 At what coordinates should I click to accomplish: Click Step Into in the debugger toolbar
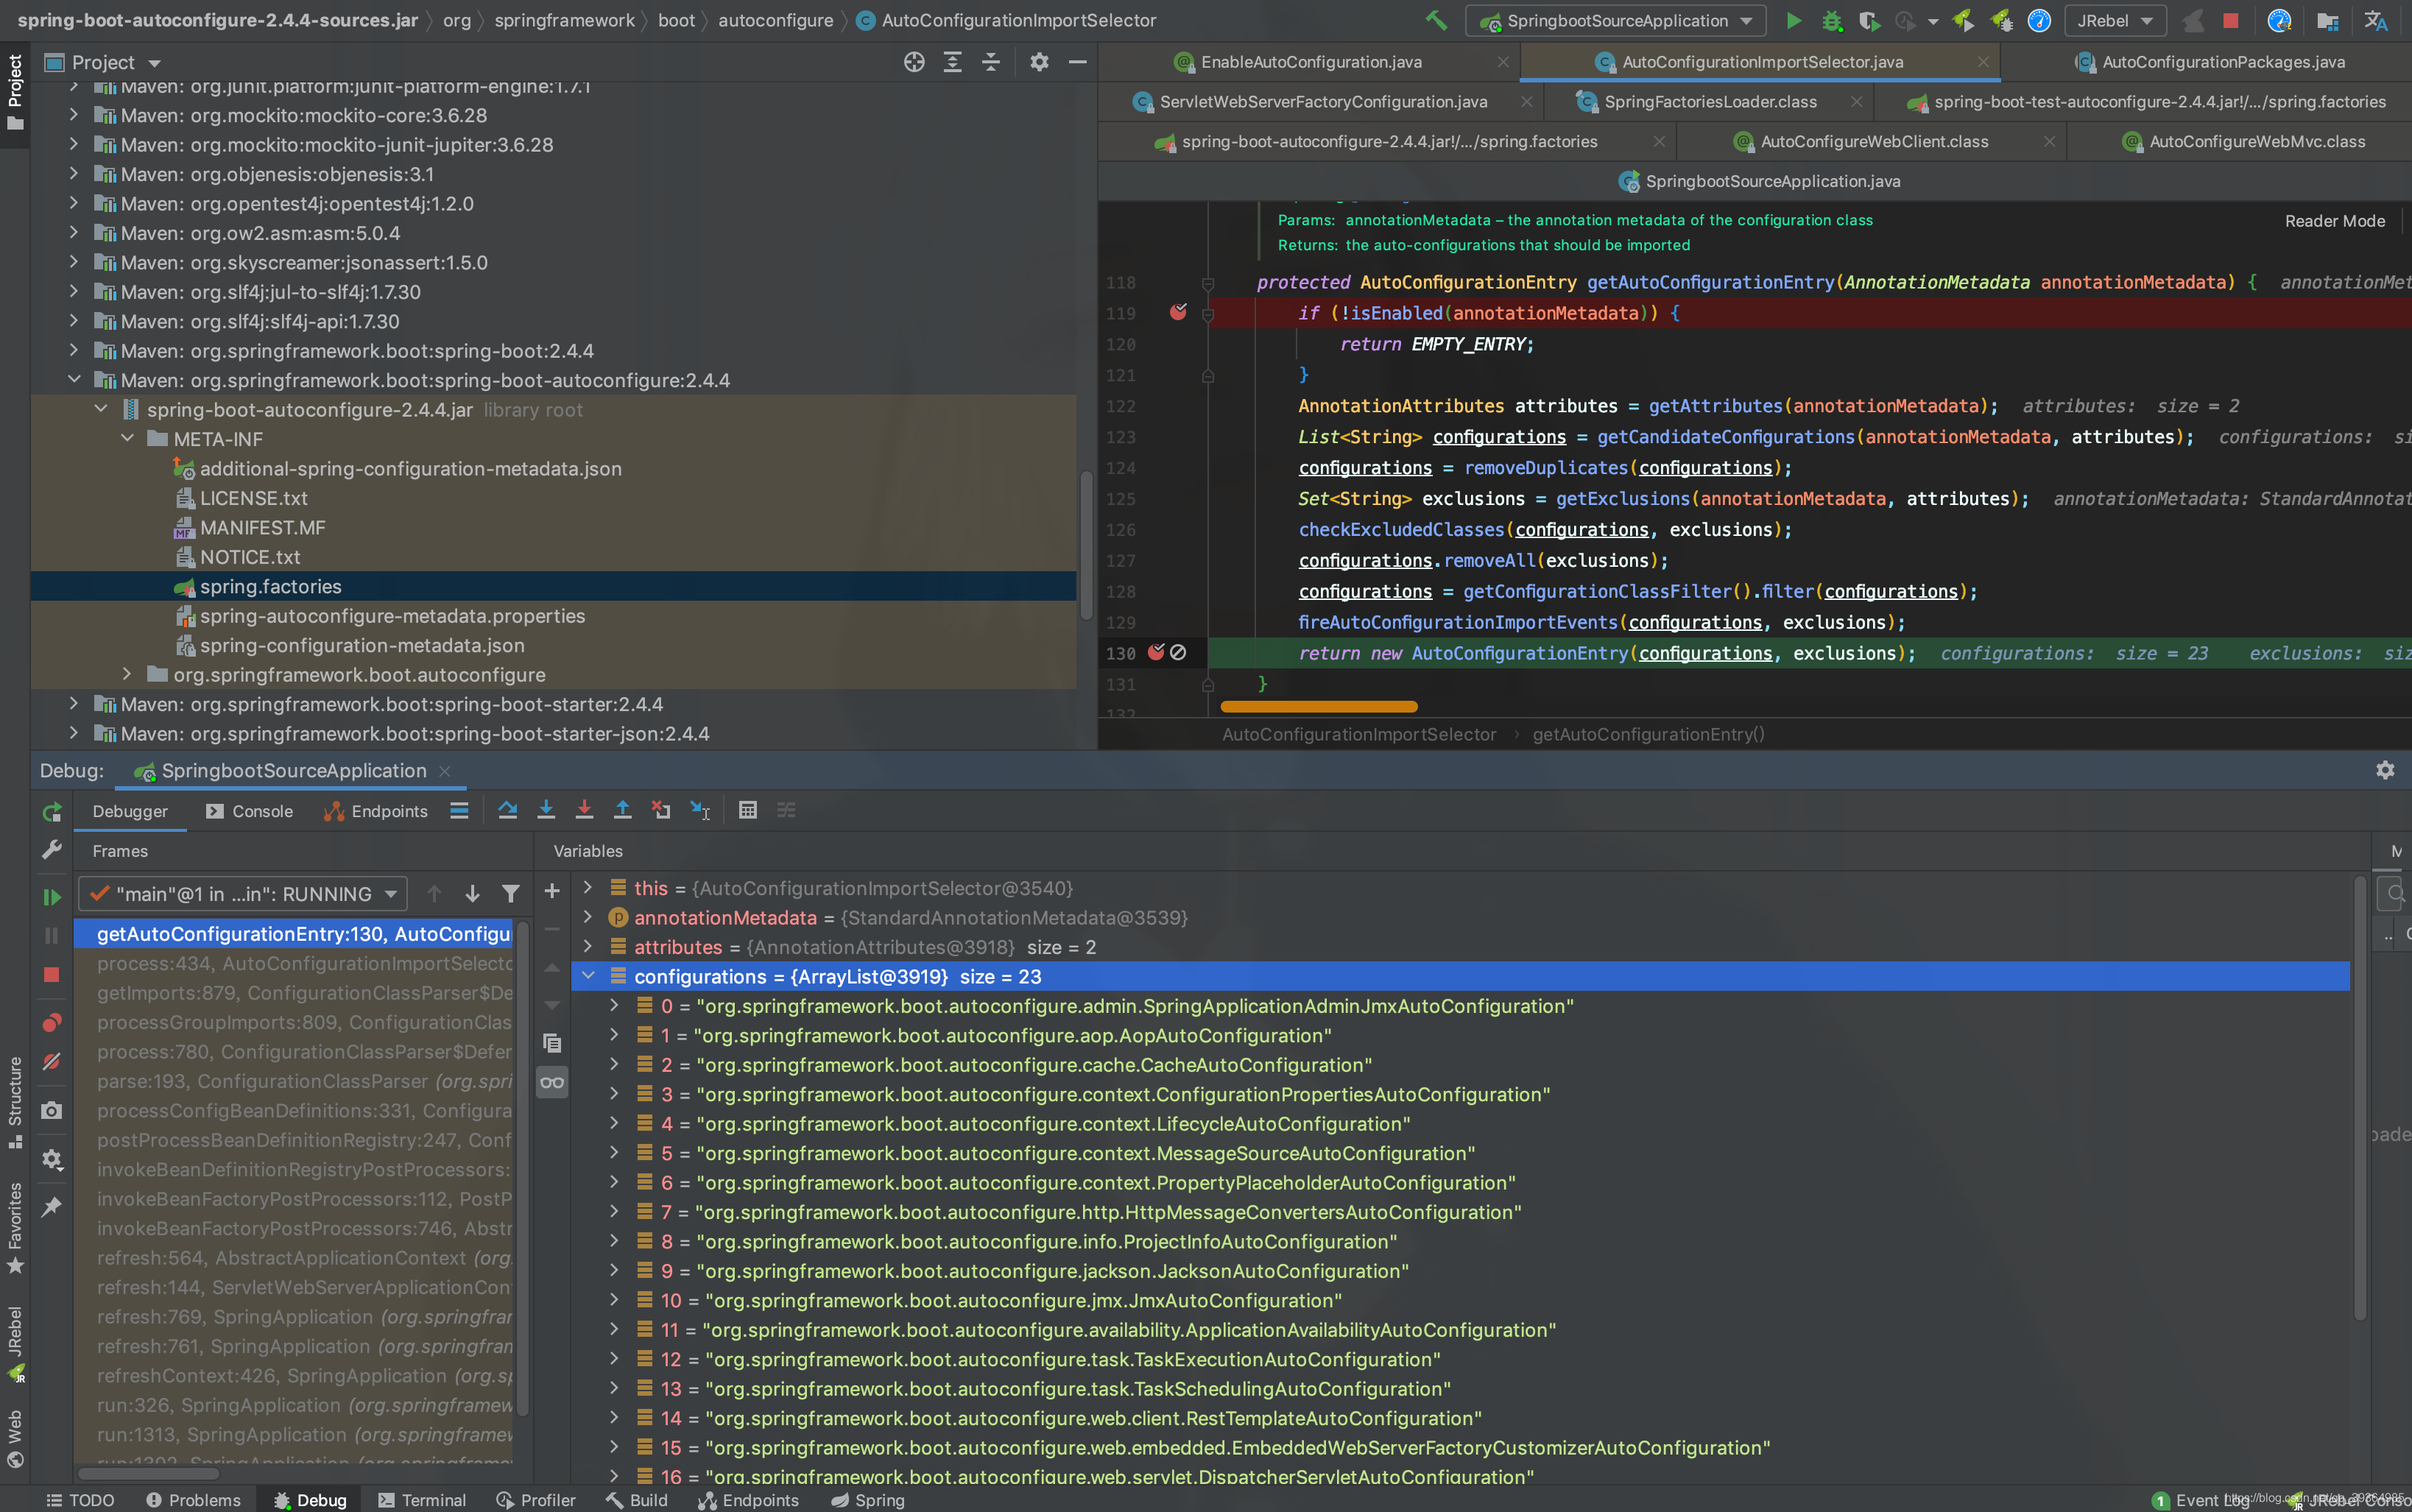tap(546, 810)
